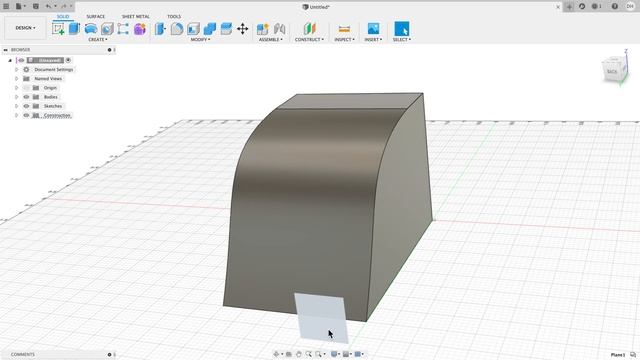Select the Construct Offset Plane icon

(x=309, y=29)
